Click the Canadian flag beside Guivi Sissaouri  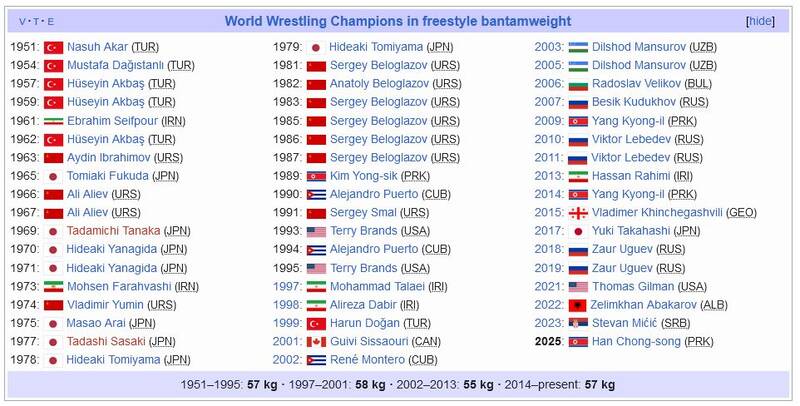tap(316, 341)
